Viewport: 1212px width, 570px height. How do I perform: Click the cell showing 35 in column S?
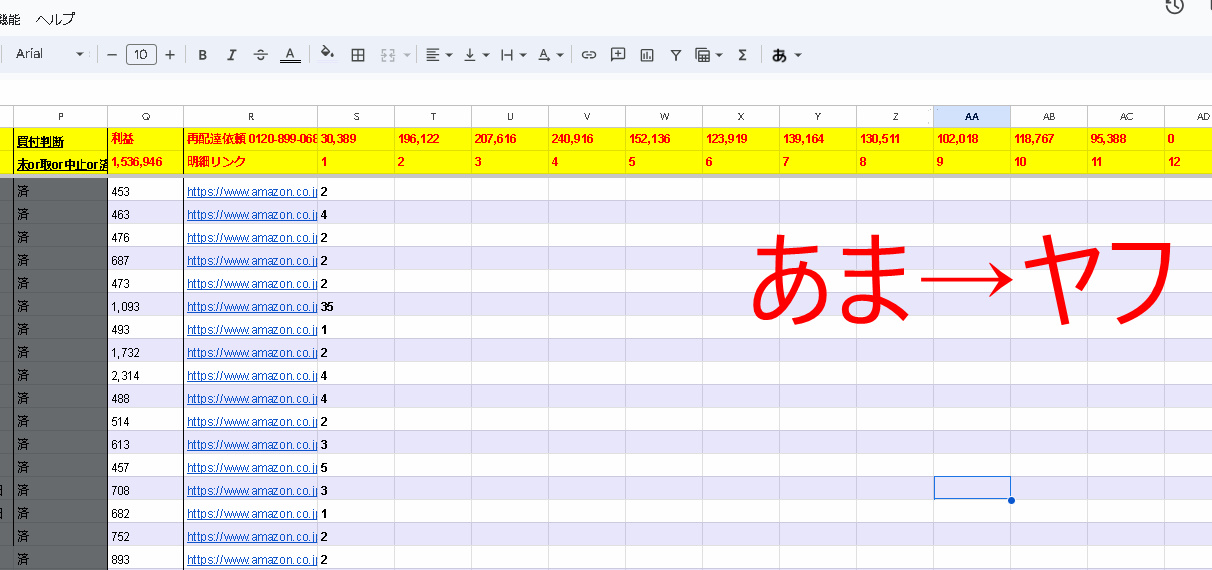pyautogui.click(x=356, y=306)
